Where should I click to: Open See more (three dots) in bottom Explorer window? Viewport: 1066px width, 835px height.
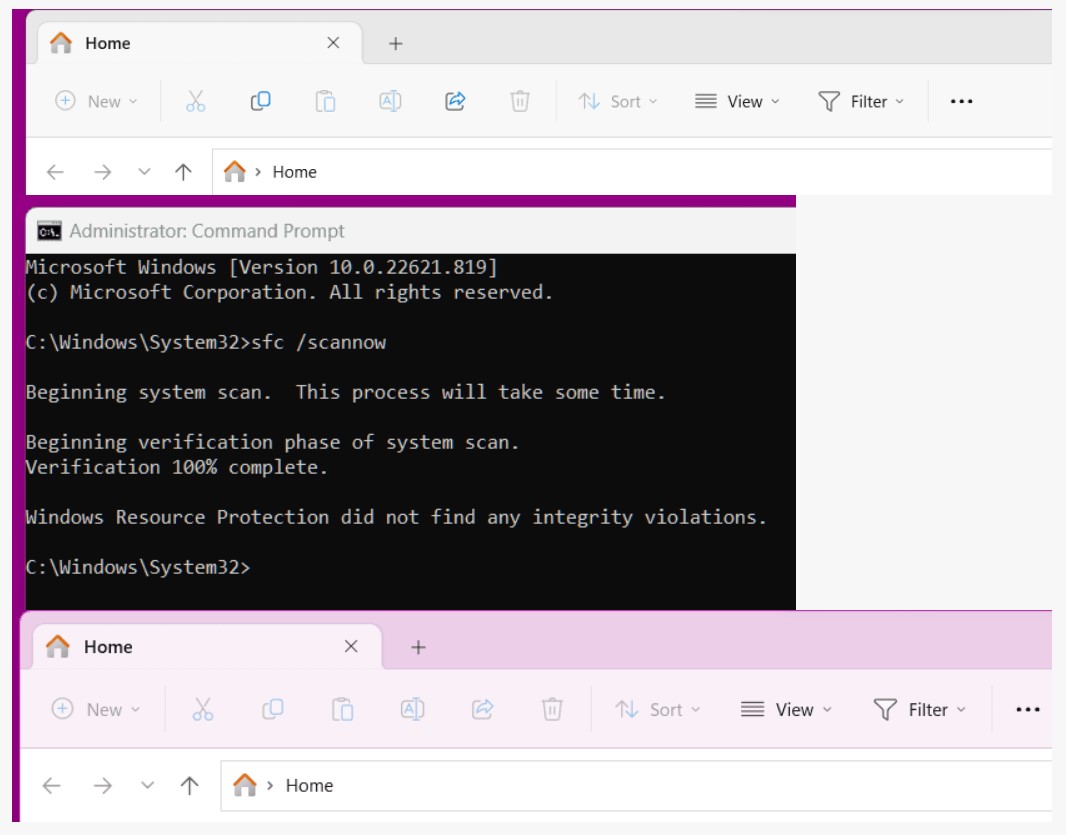[1027, 709]
